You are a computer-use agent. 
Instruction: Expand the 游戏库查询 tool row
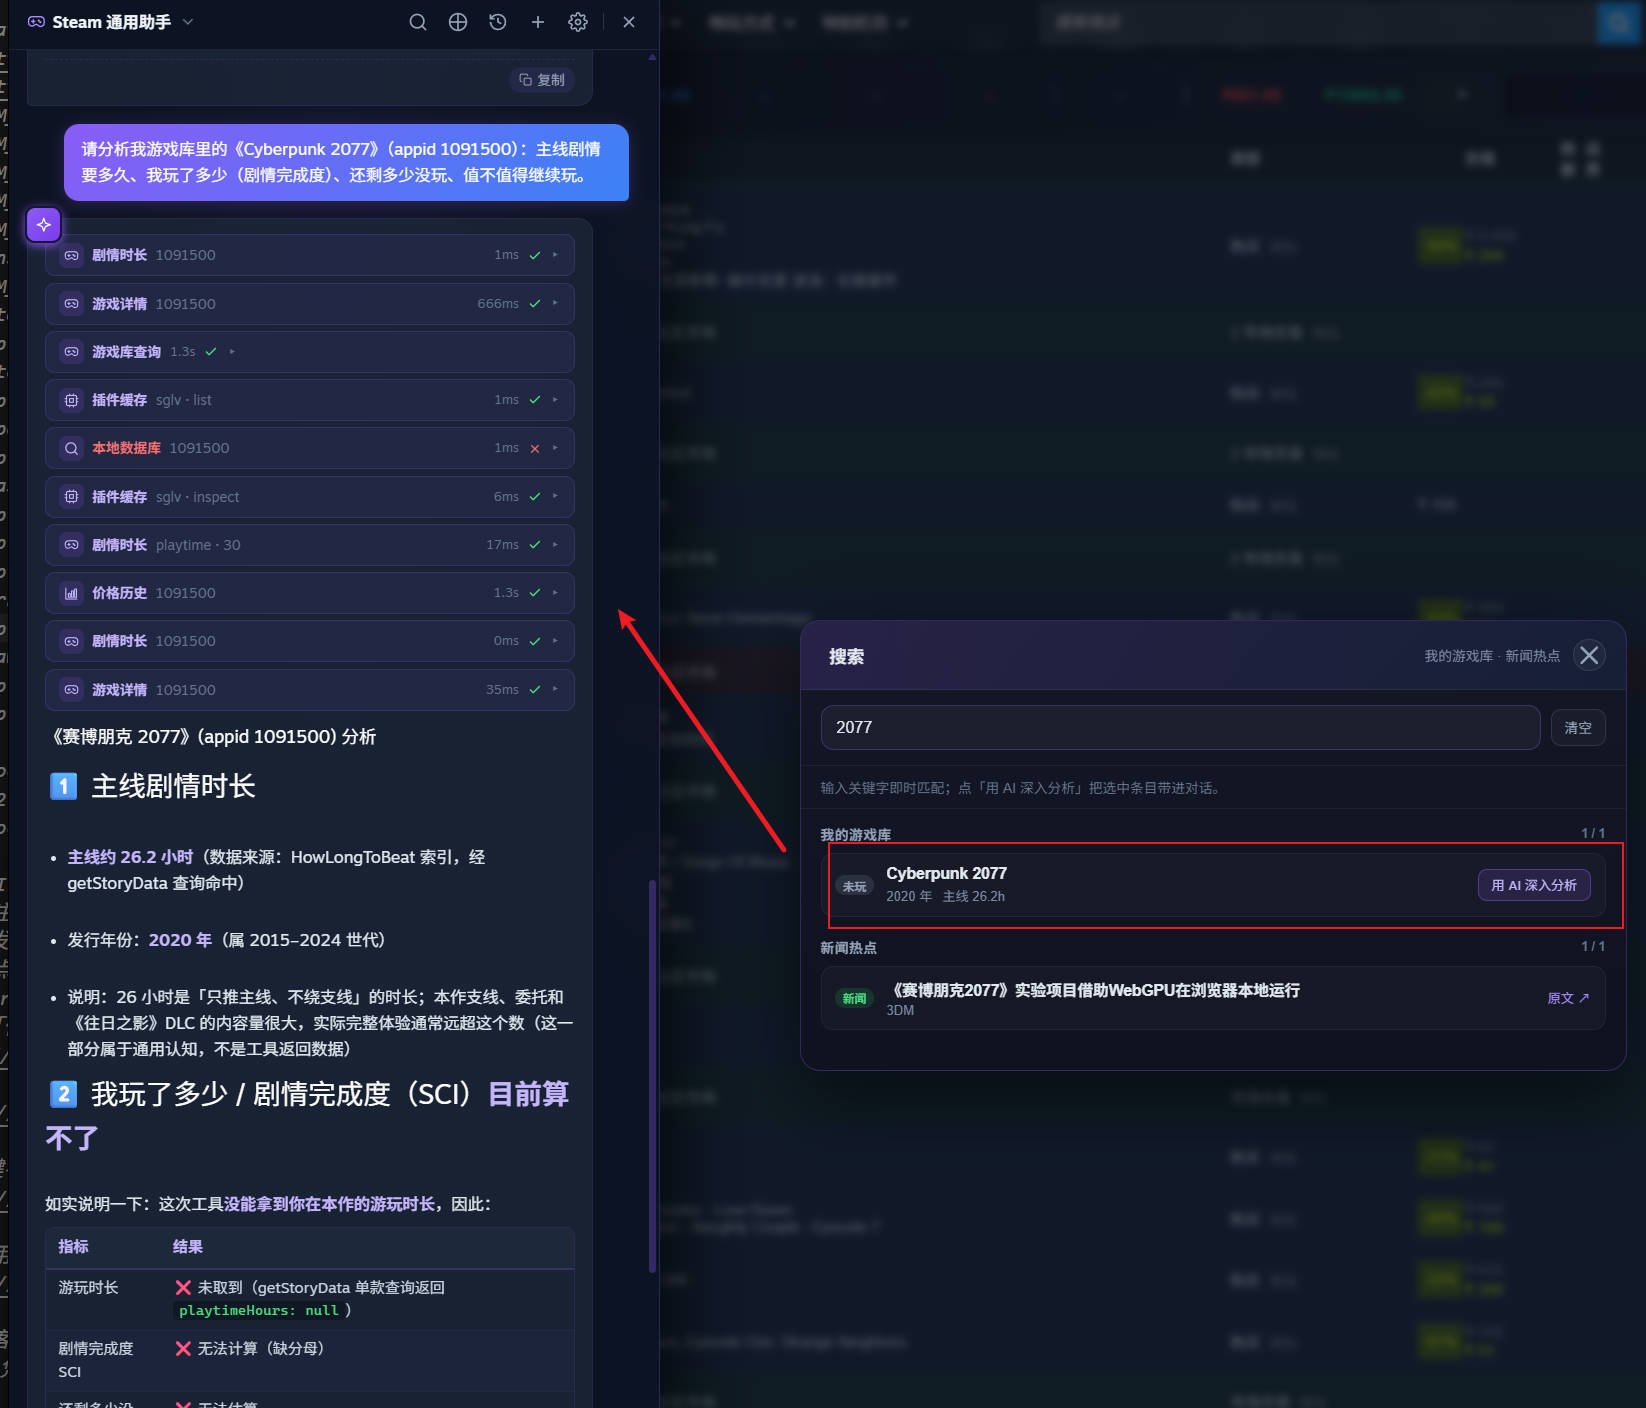pos(310,352)
